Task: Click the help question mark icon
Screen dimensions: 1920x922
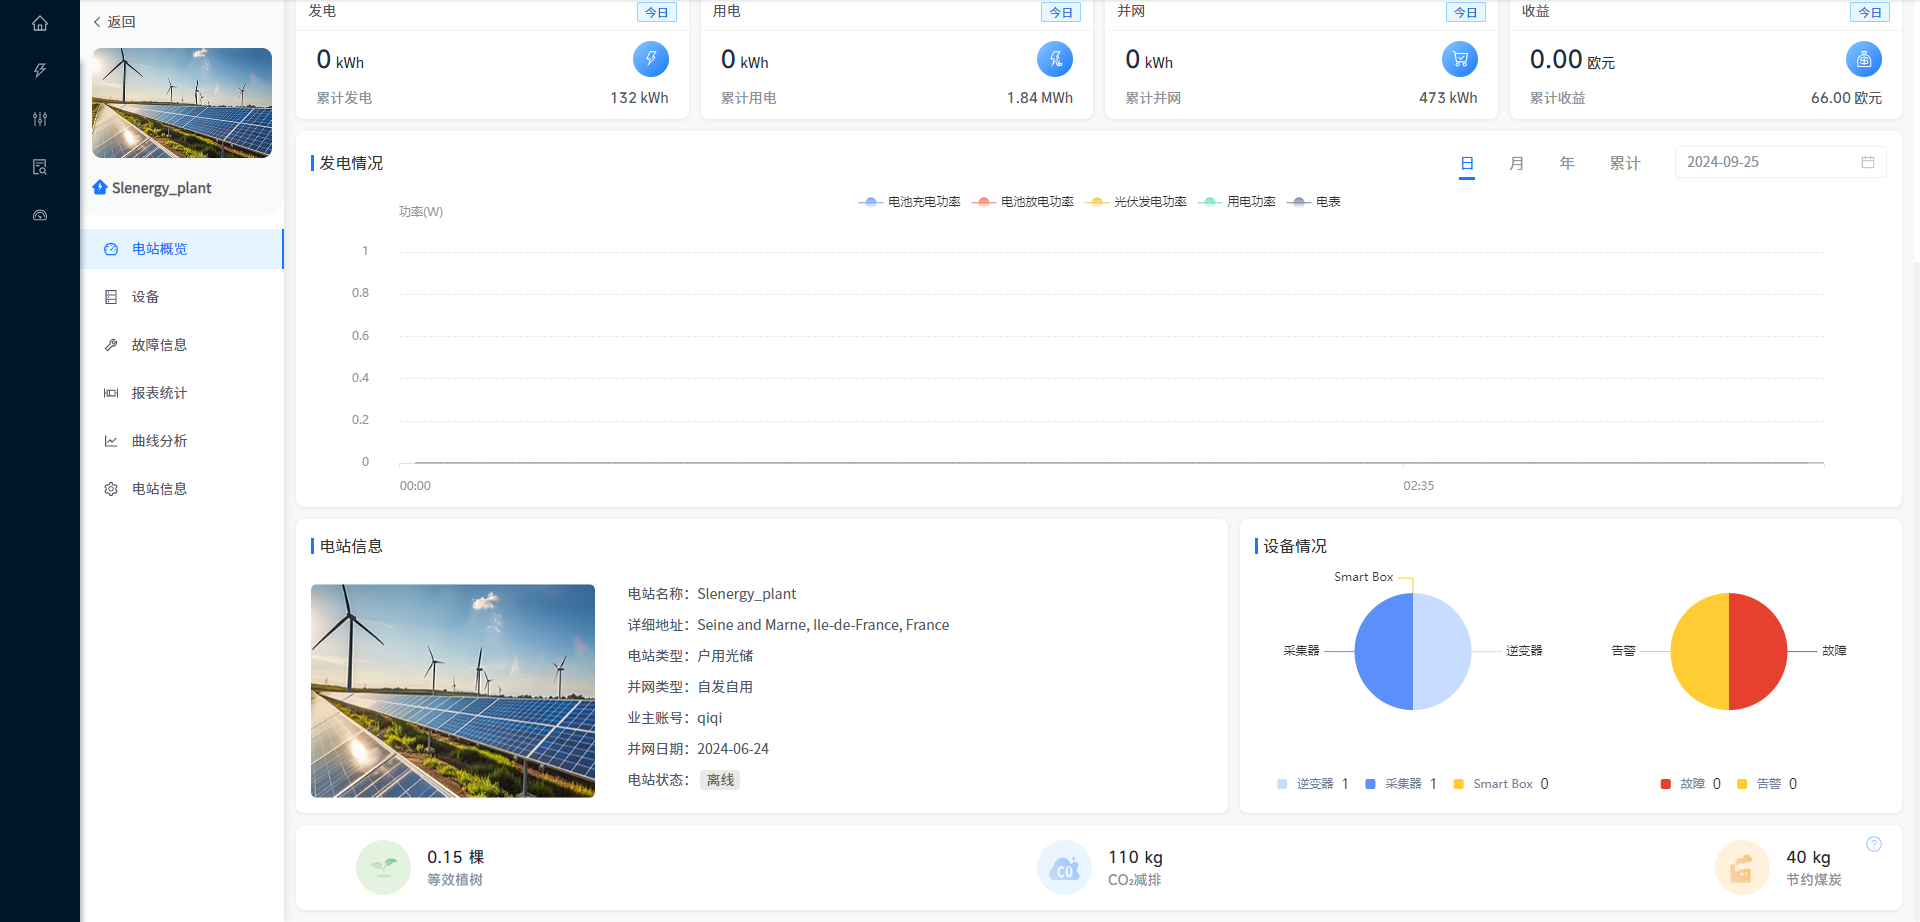Action: click(x=1873, y=844)
